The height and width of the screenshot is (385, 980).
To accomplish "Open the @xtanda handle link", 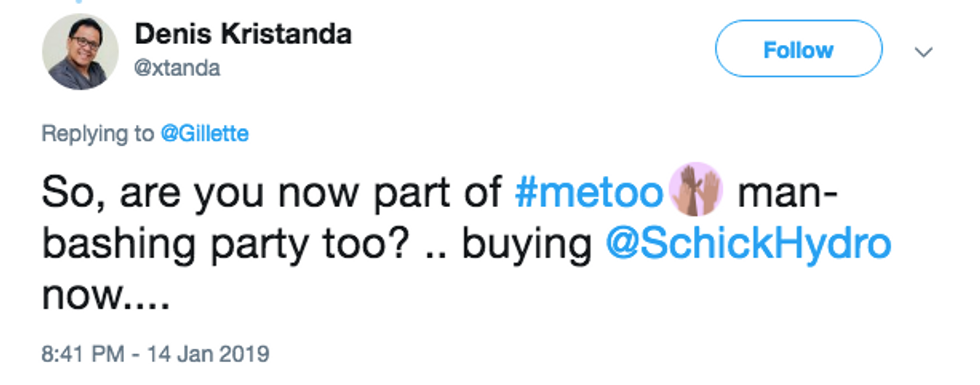I will (178, 68).
